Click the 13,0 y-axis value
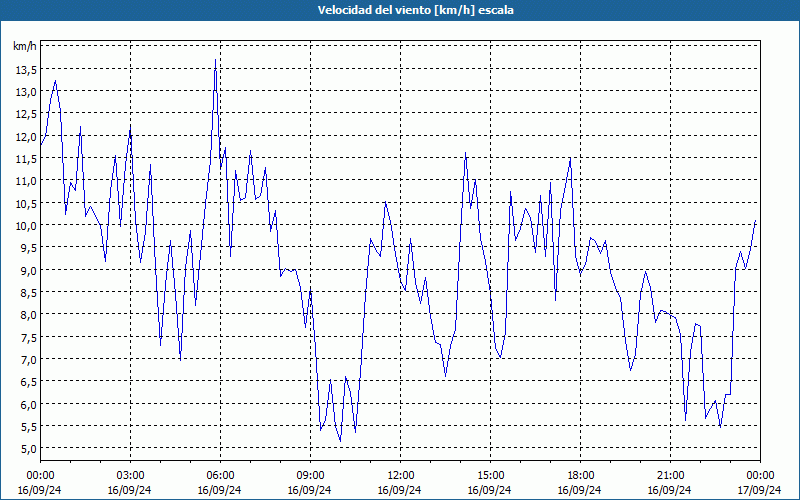 click(x=26, y=92)
